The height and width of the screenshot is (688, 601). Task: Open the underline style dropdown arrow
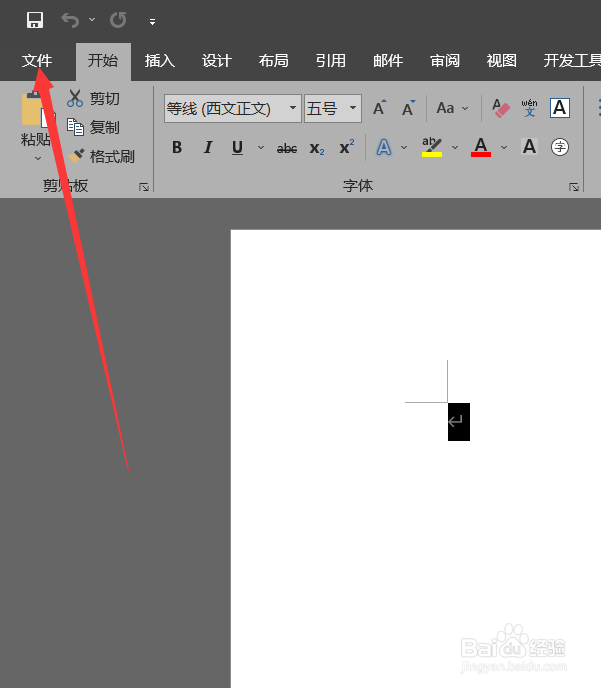coord(261,147)
